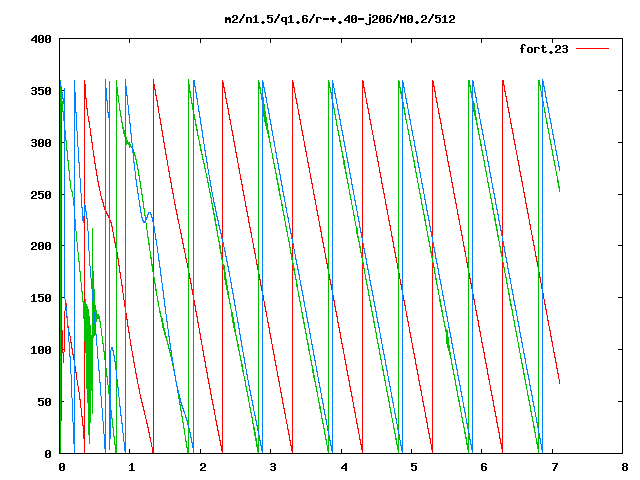
Task: Click x-axis label 5
Action: point(414,467)
